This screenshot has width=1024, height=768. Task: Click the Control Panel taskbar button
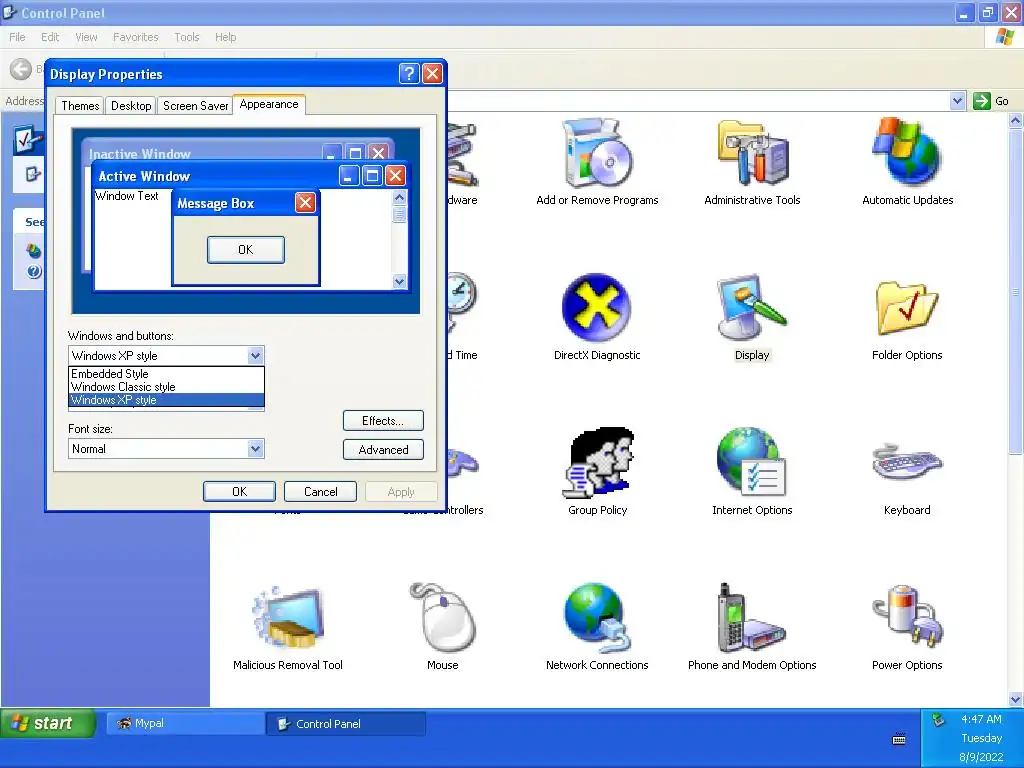click(x=345, y=724)
